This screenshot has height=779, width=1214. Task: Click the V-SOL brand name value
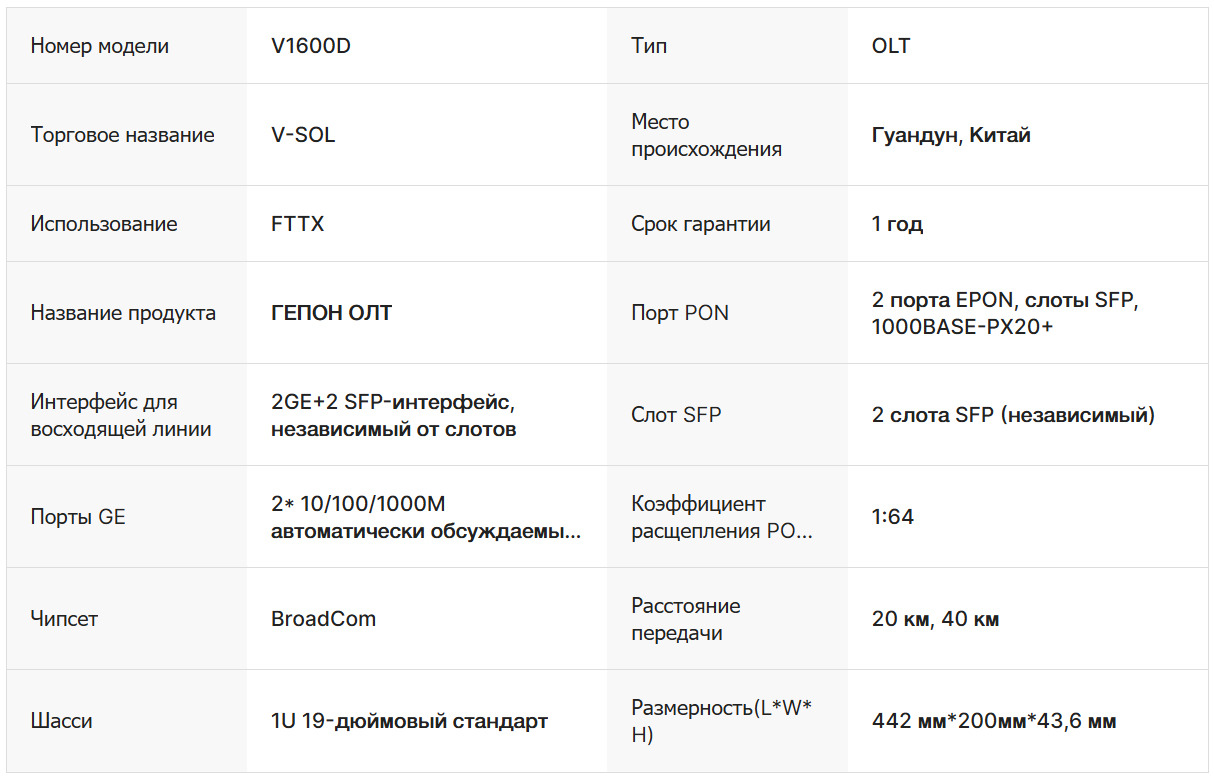point(303,135)
